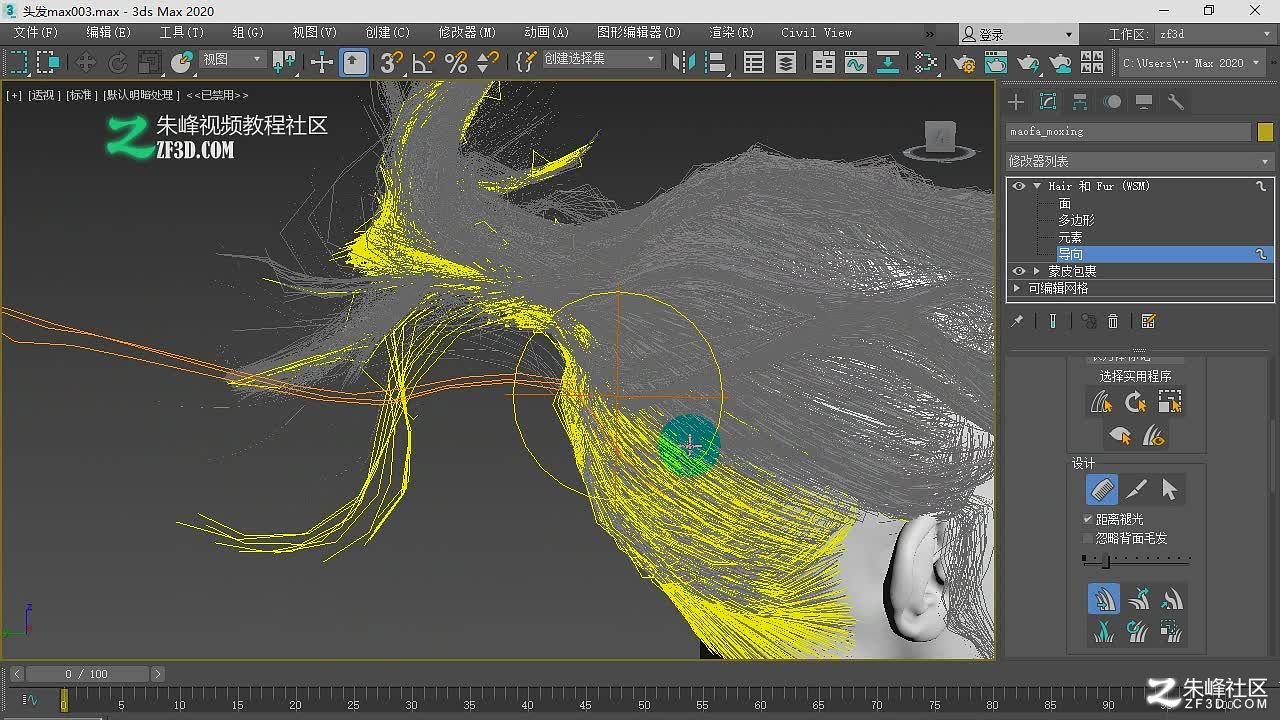The height and width of the screenshot is (720, 1280).
Task: Click the Select and Rotate tool
Action: tap(118, 63)
